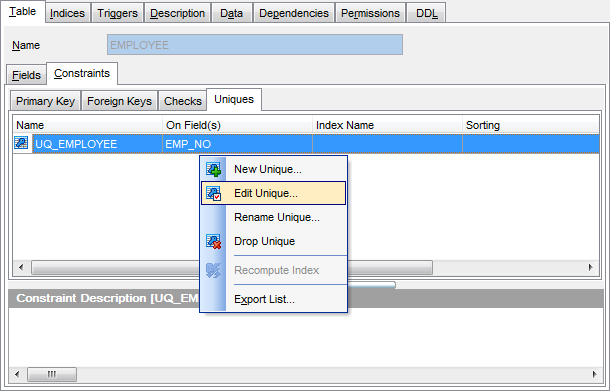
Task: Click the grayed Recompute Index icon
Action: pos(213,270)
